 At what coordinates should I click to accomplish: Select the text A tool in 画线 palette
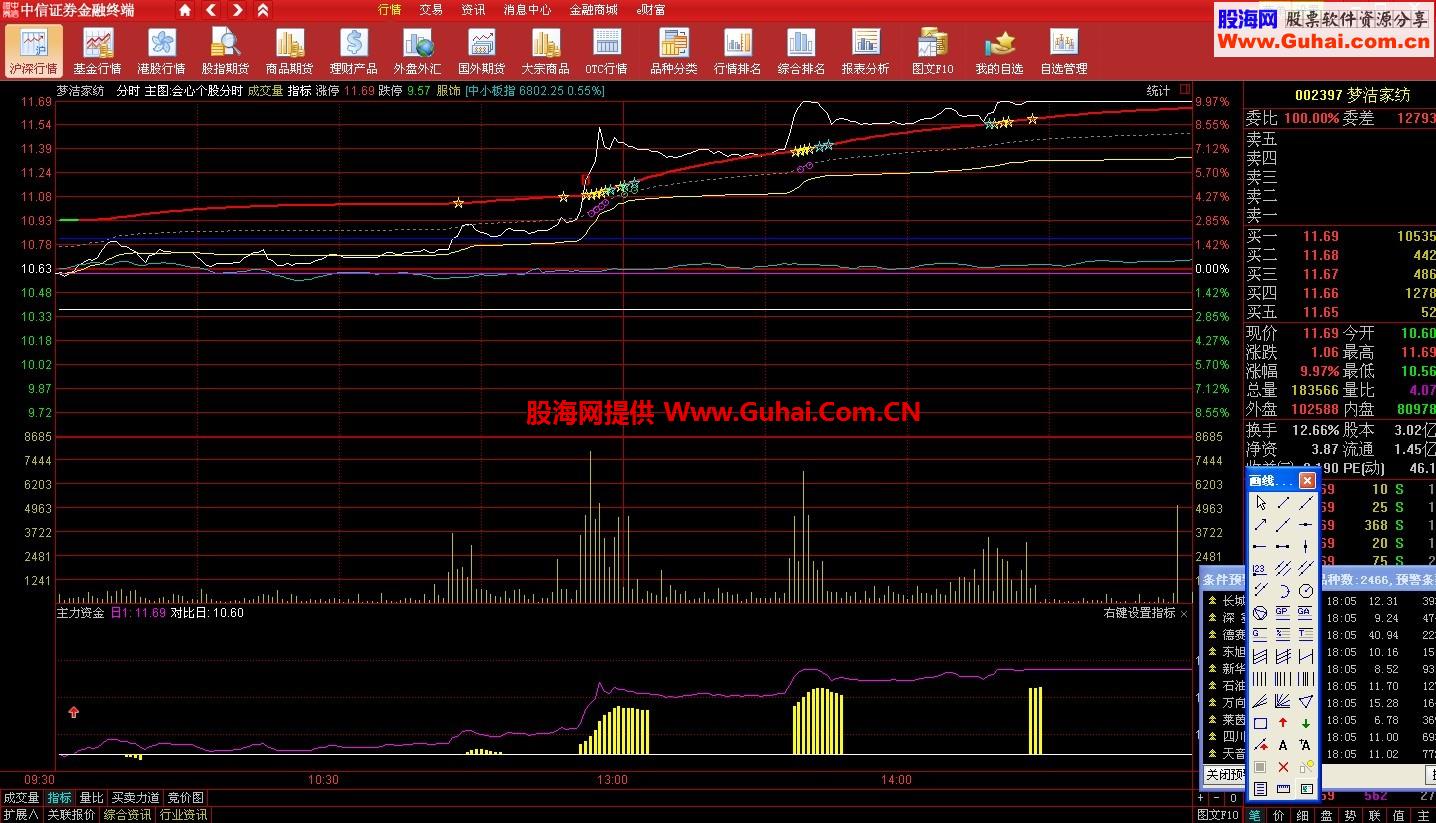tap(1283, 745)
